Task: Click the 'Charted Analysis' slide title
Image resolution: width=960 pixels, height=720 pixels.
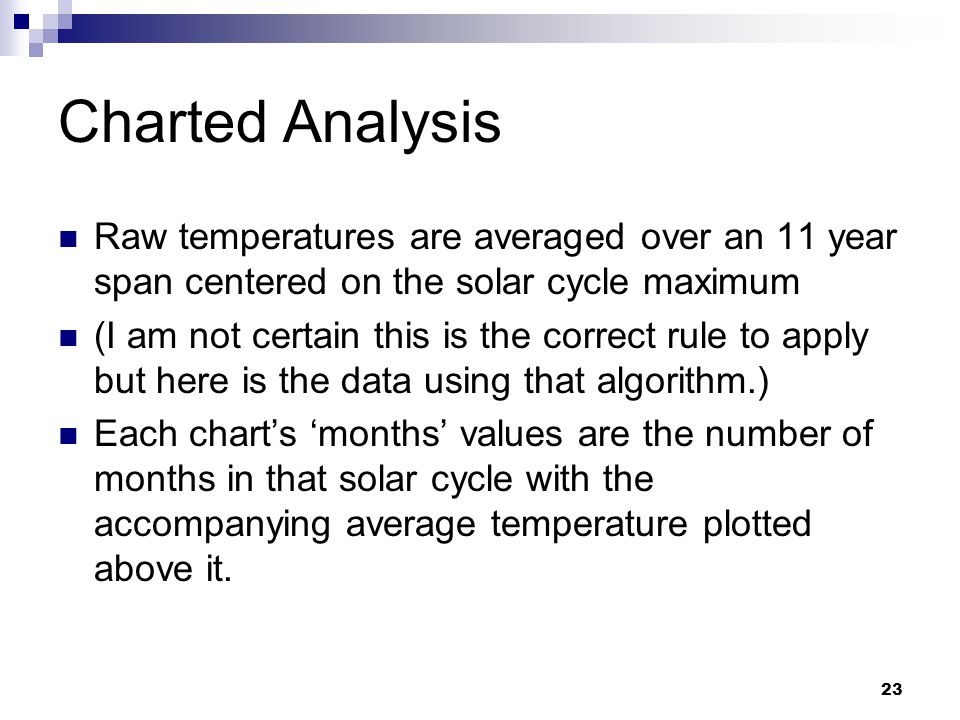Action: [x=280, y=124]
